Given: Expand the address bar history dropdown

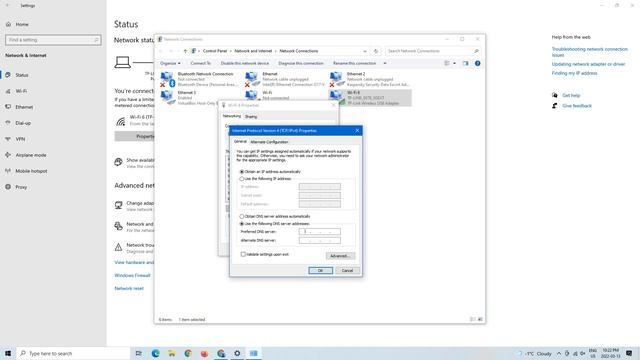Looking at the screenshot, I should pyautogui.click(x=364, y=51).
